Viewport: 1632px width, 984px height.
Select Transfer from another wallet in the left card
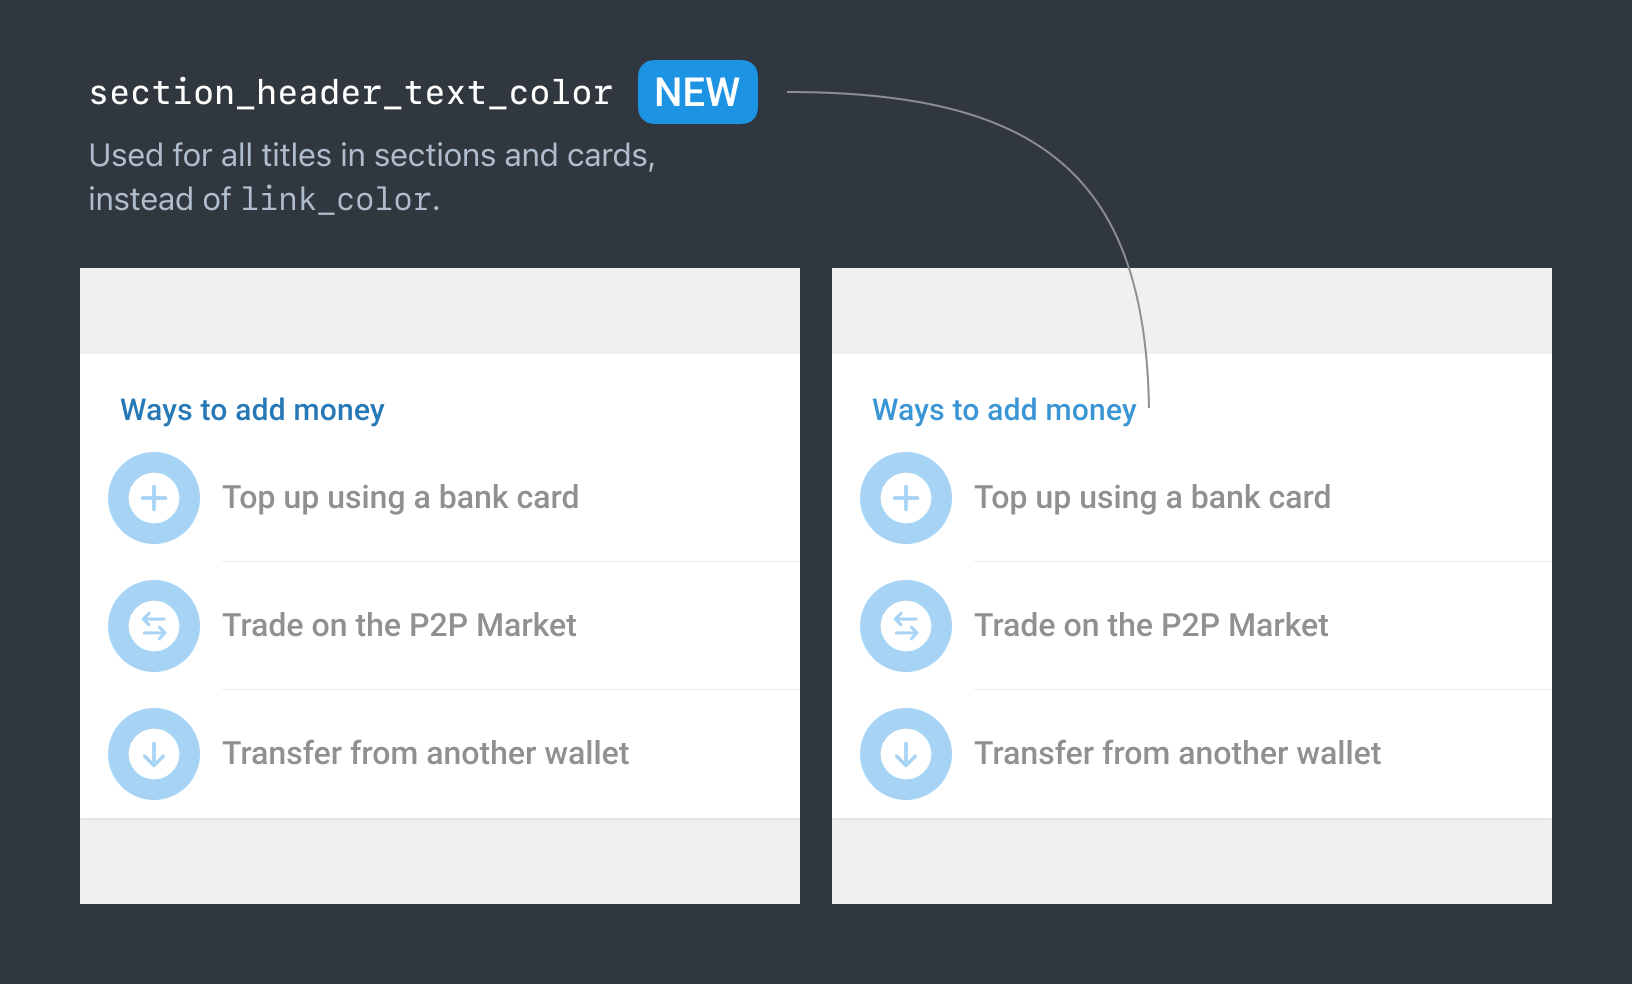(x=426, y=753)
